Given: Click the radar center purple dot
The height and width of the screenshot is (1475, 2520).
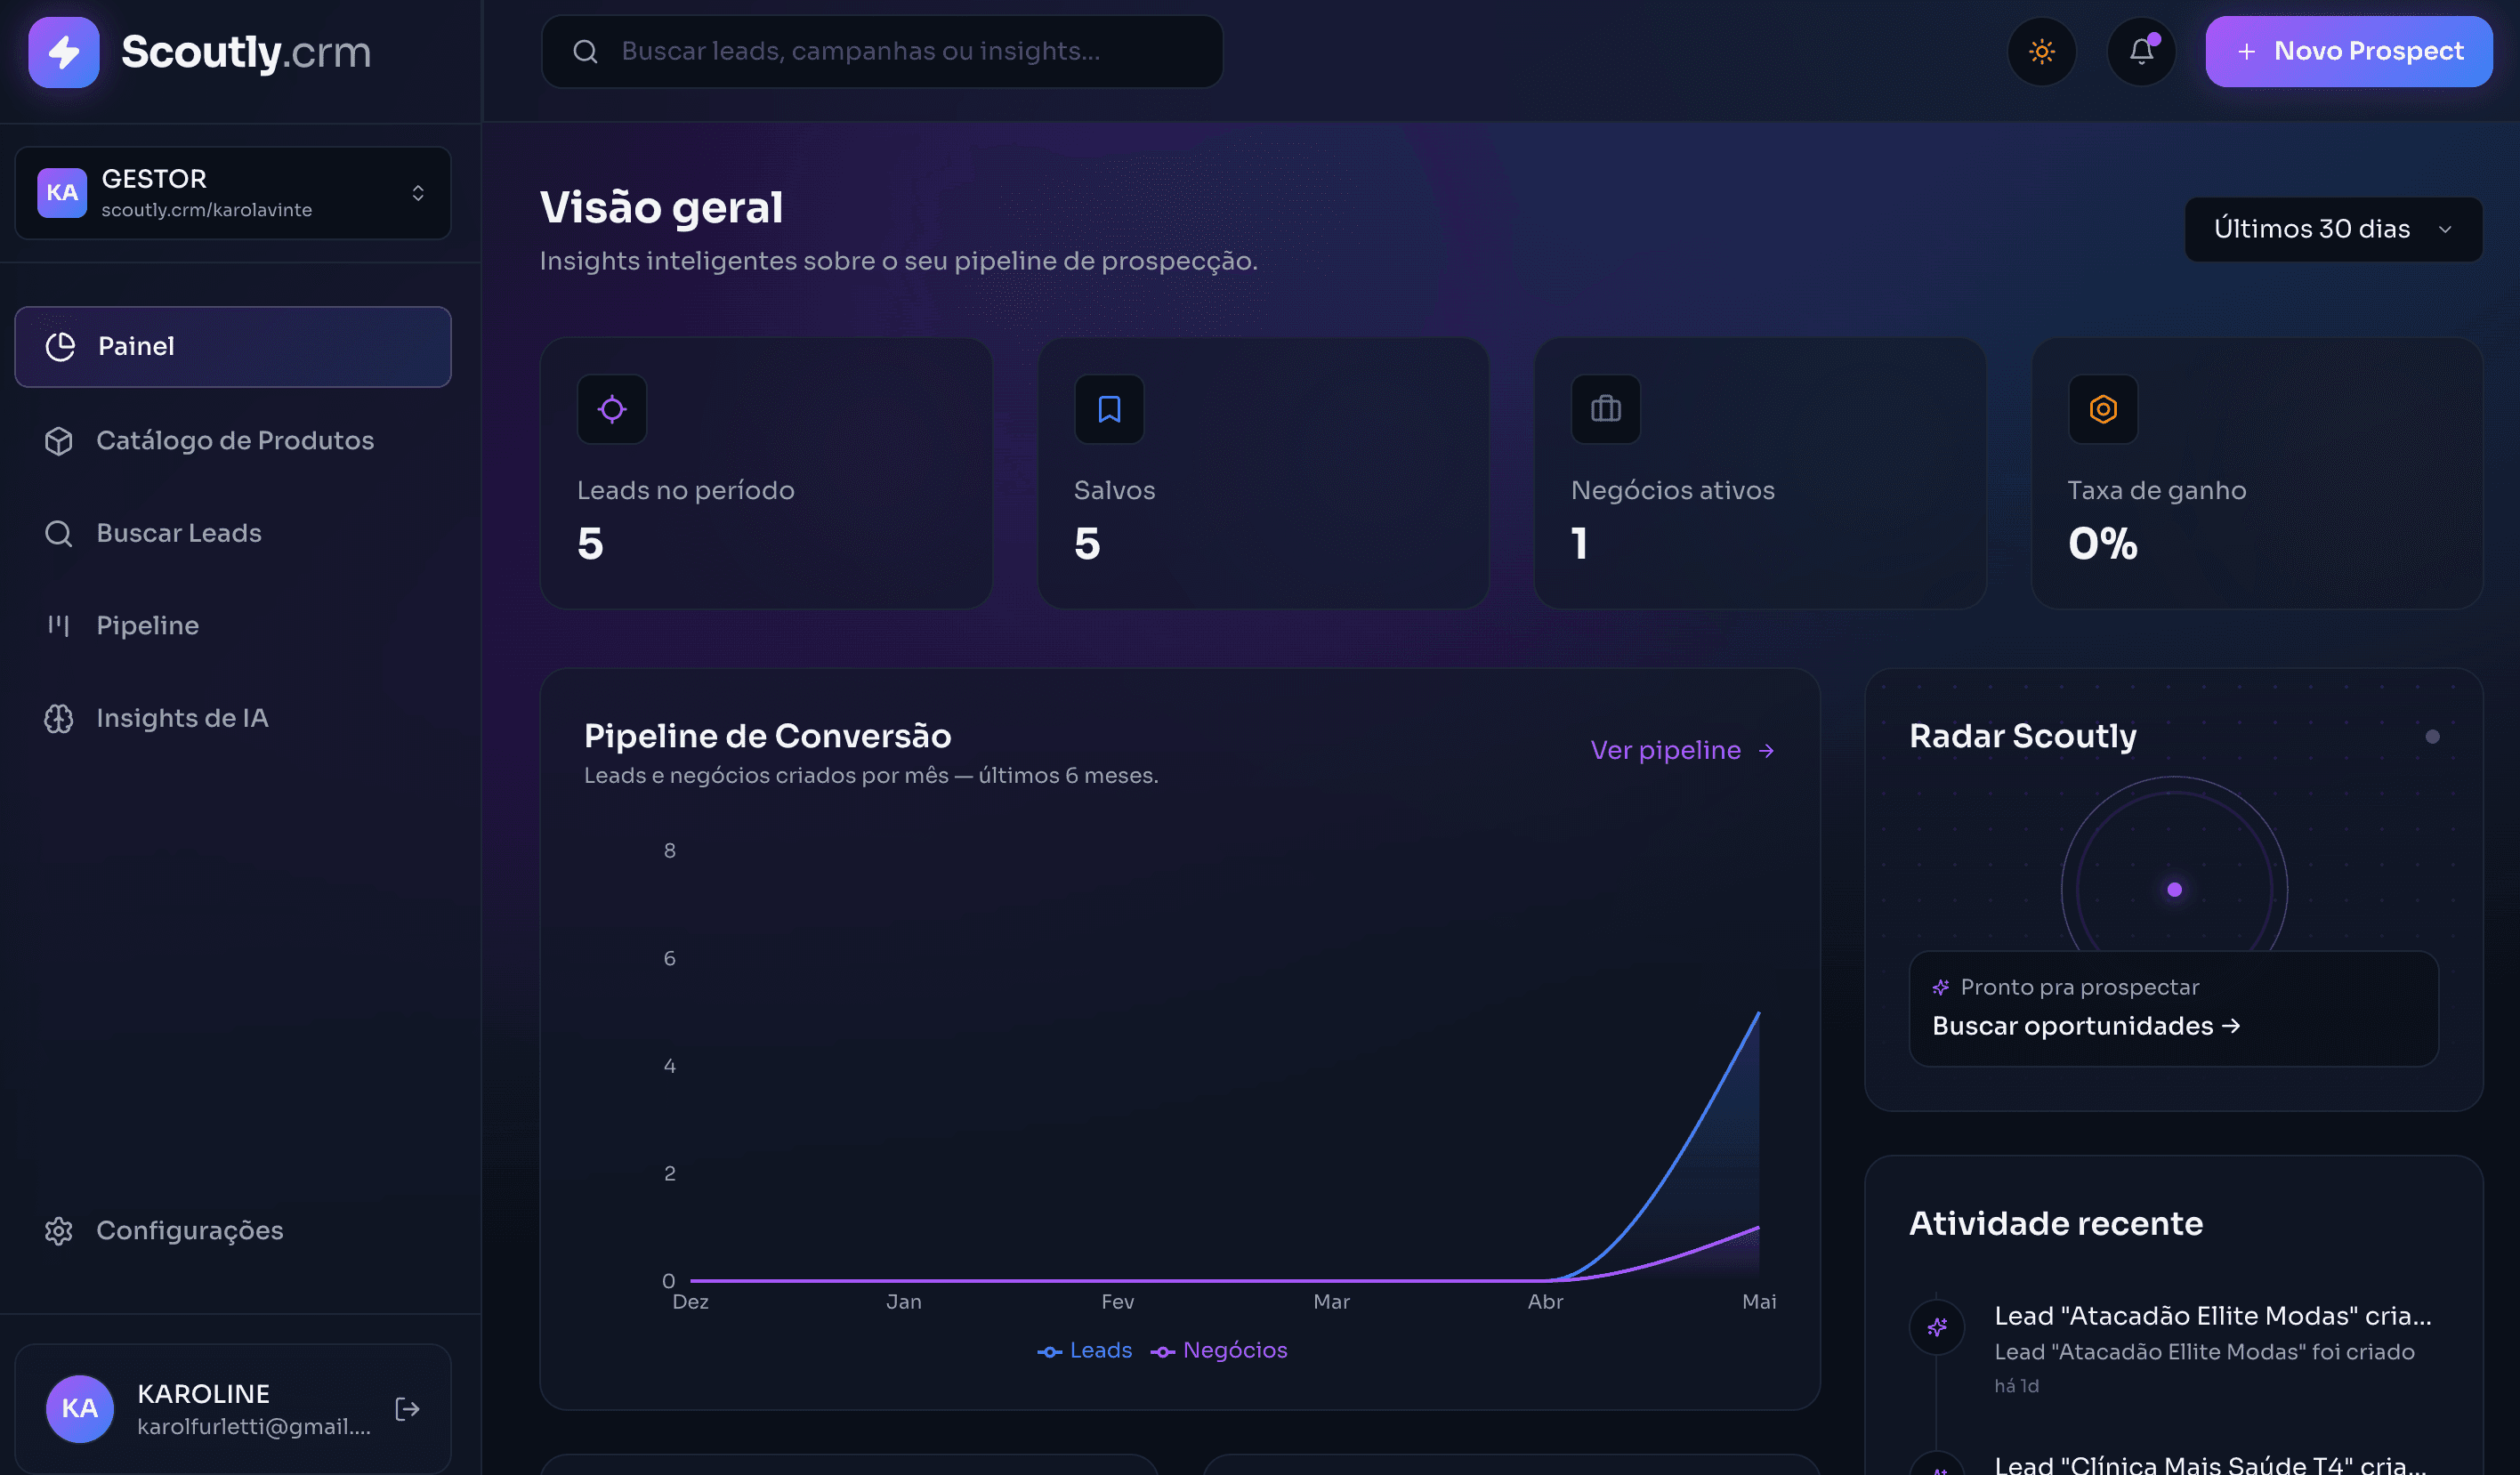Looking at the screenshot, I should coord(2174,889).
